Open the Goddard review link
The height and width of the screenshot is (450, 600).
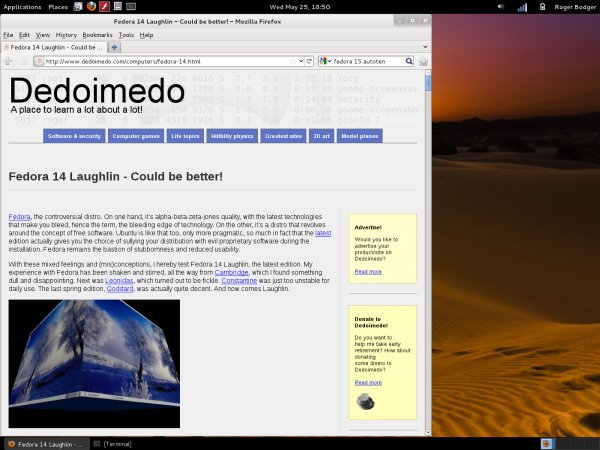pos(120,288)
